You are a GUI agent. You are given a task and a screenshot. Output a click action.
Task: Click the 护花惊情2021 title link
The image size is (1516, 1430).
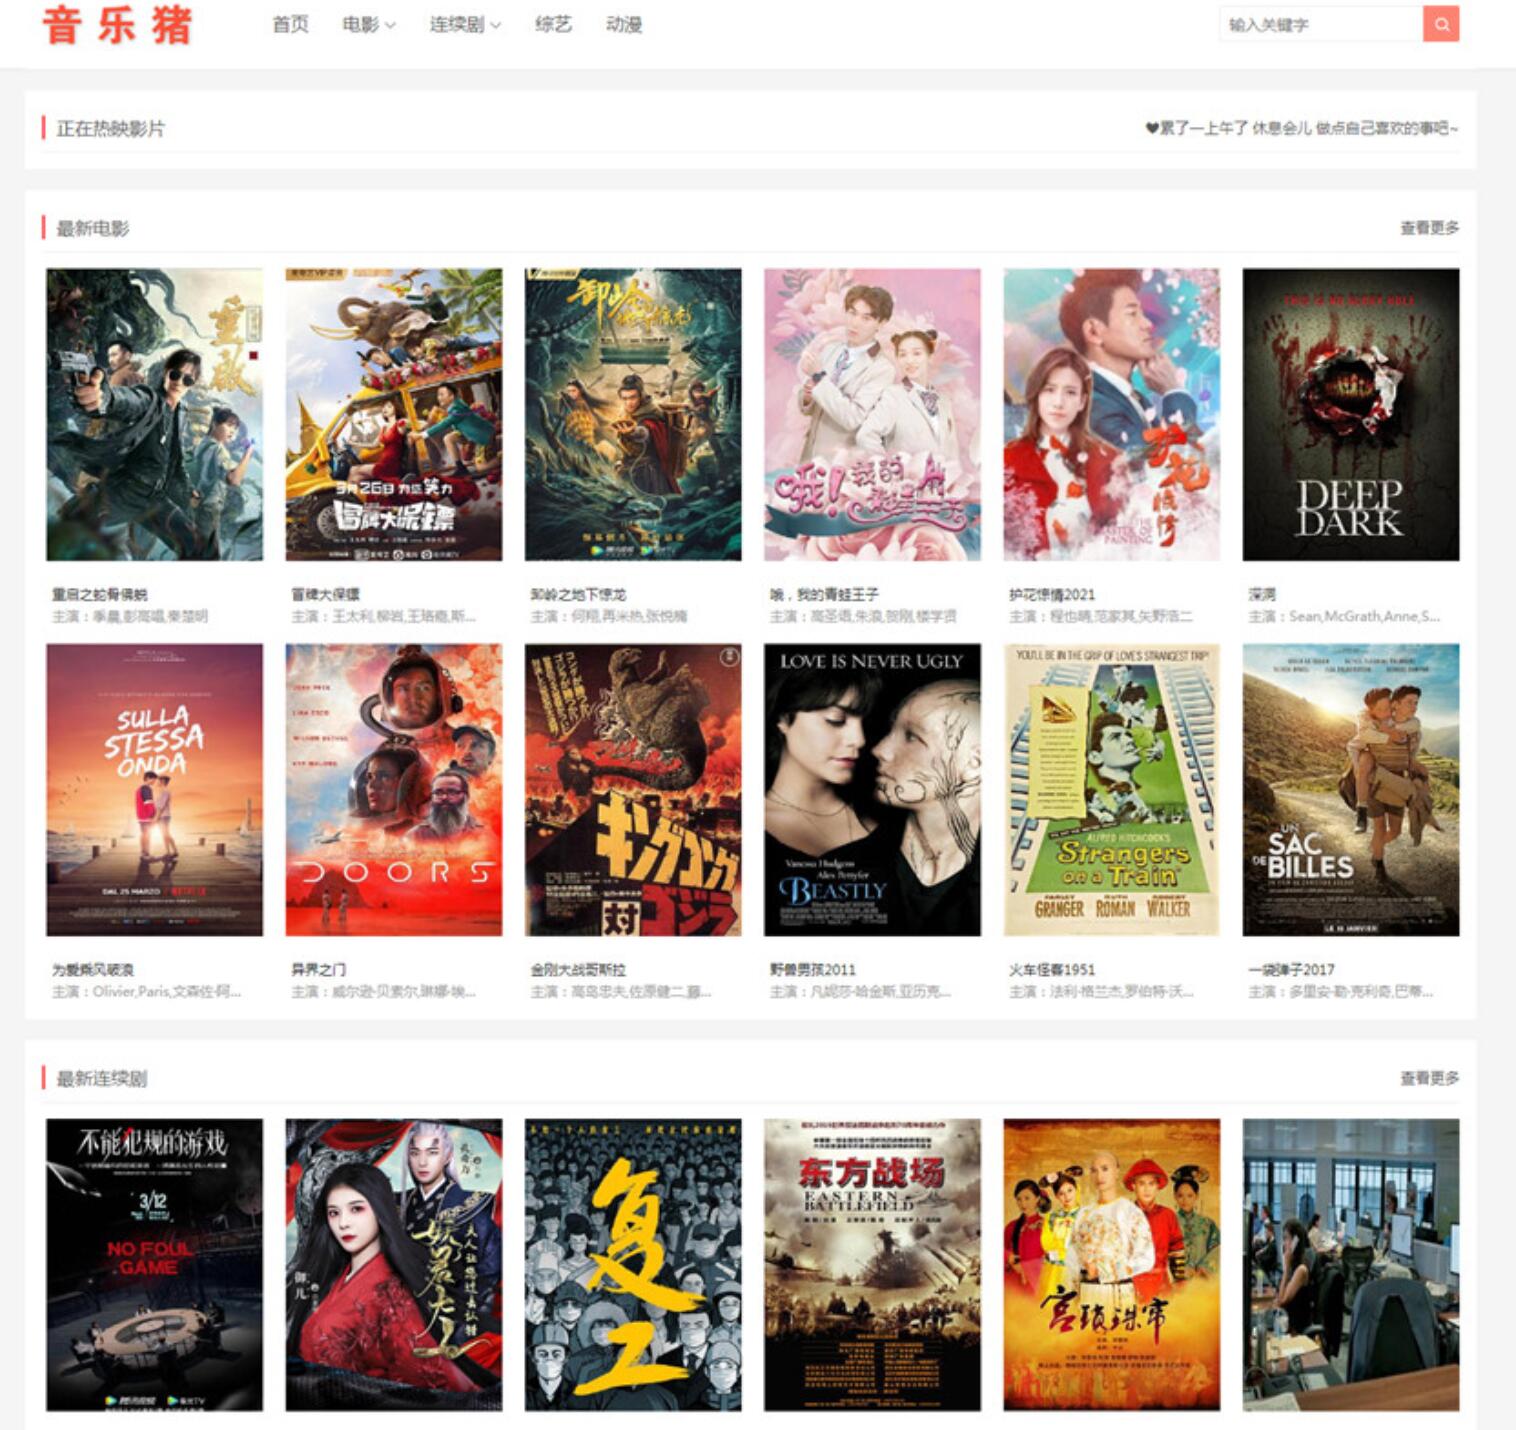click(x=1051, y=594)
